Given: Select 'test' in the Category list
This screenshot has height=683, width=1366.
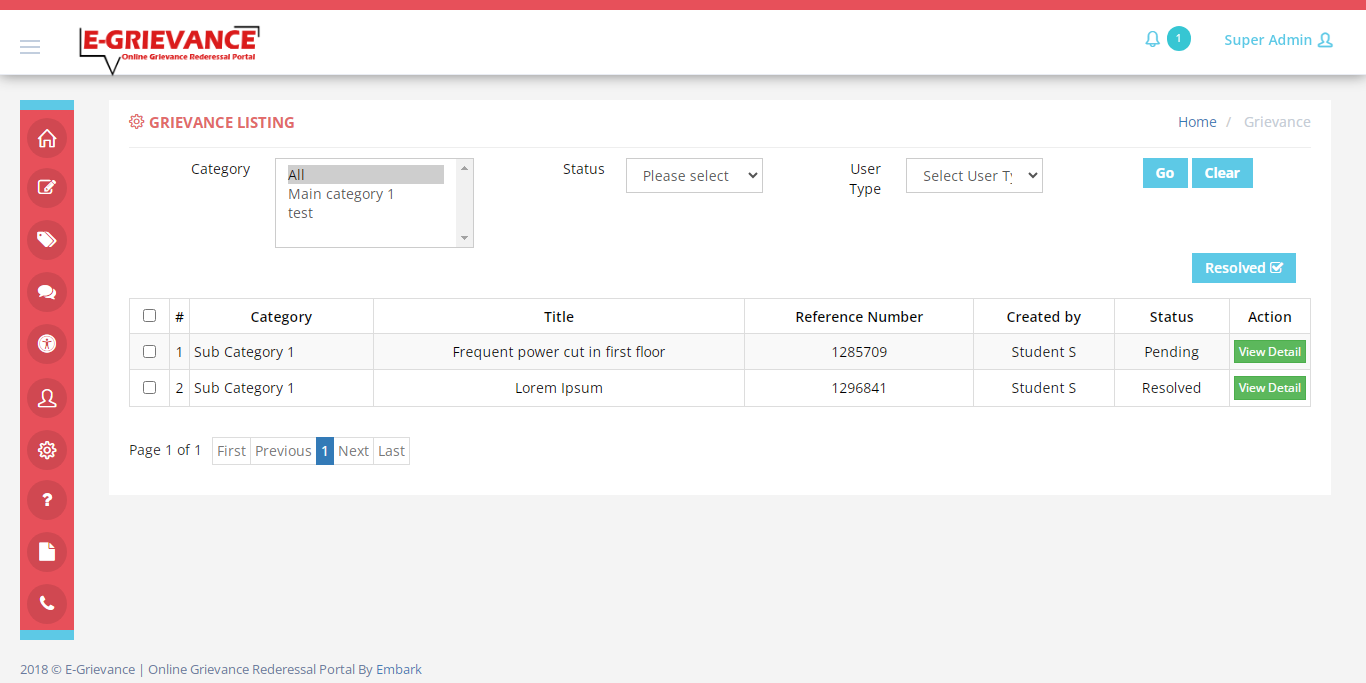Looking at the screenshot, I should pos(301,213).
